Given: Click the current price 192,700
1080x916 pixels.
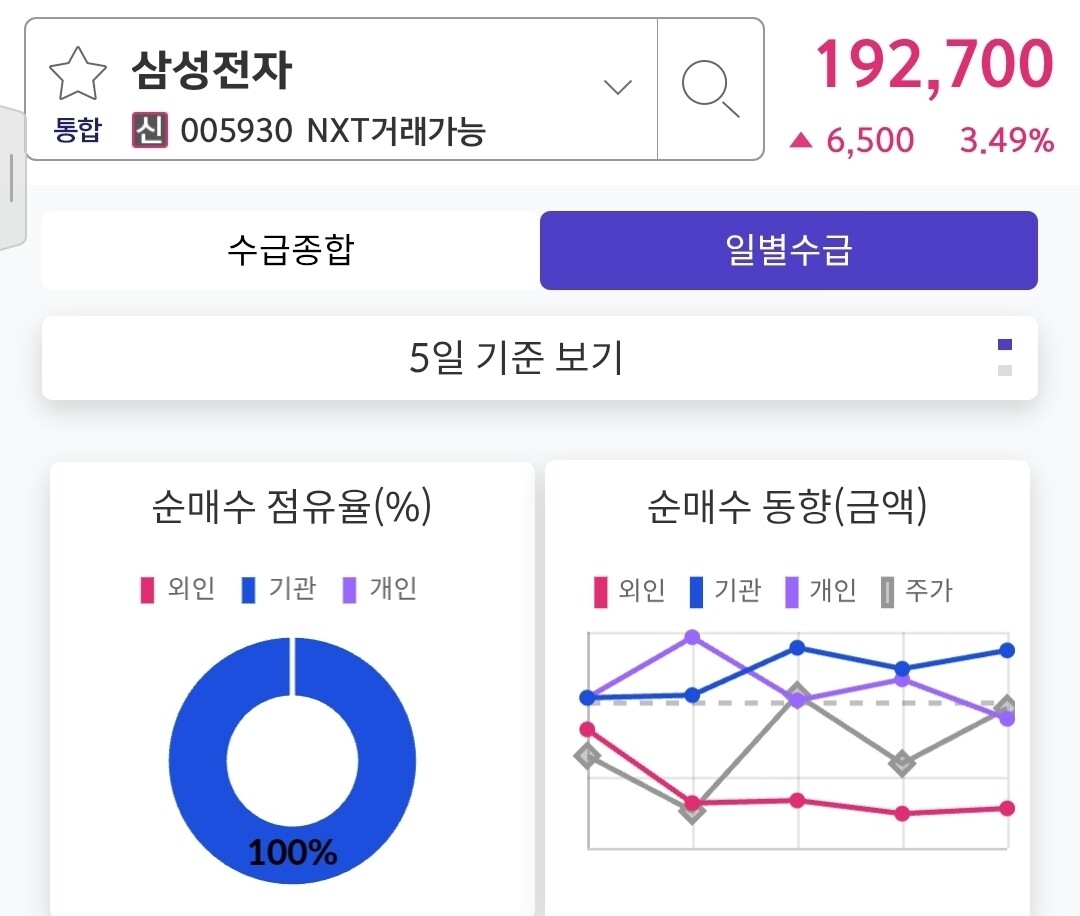Looking at the screenshot, I should tap(934, 64).
